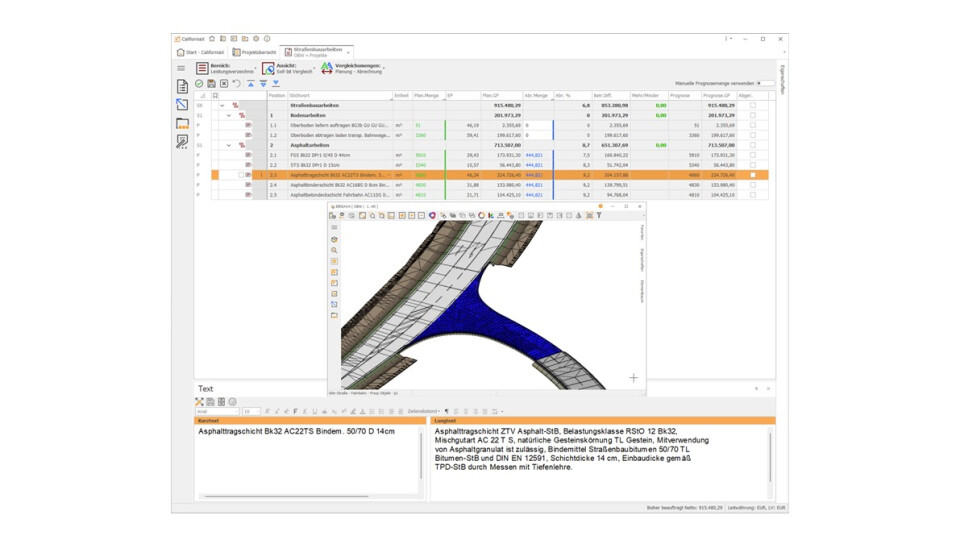Screen dimensions: 960x540
Task: Click the Kurztext vertical scrollbar
Action: tap(421, 456)
